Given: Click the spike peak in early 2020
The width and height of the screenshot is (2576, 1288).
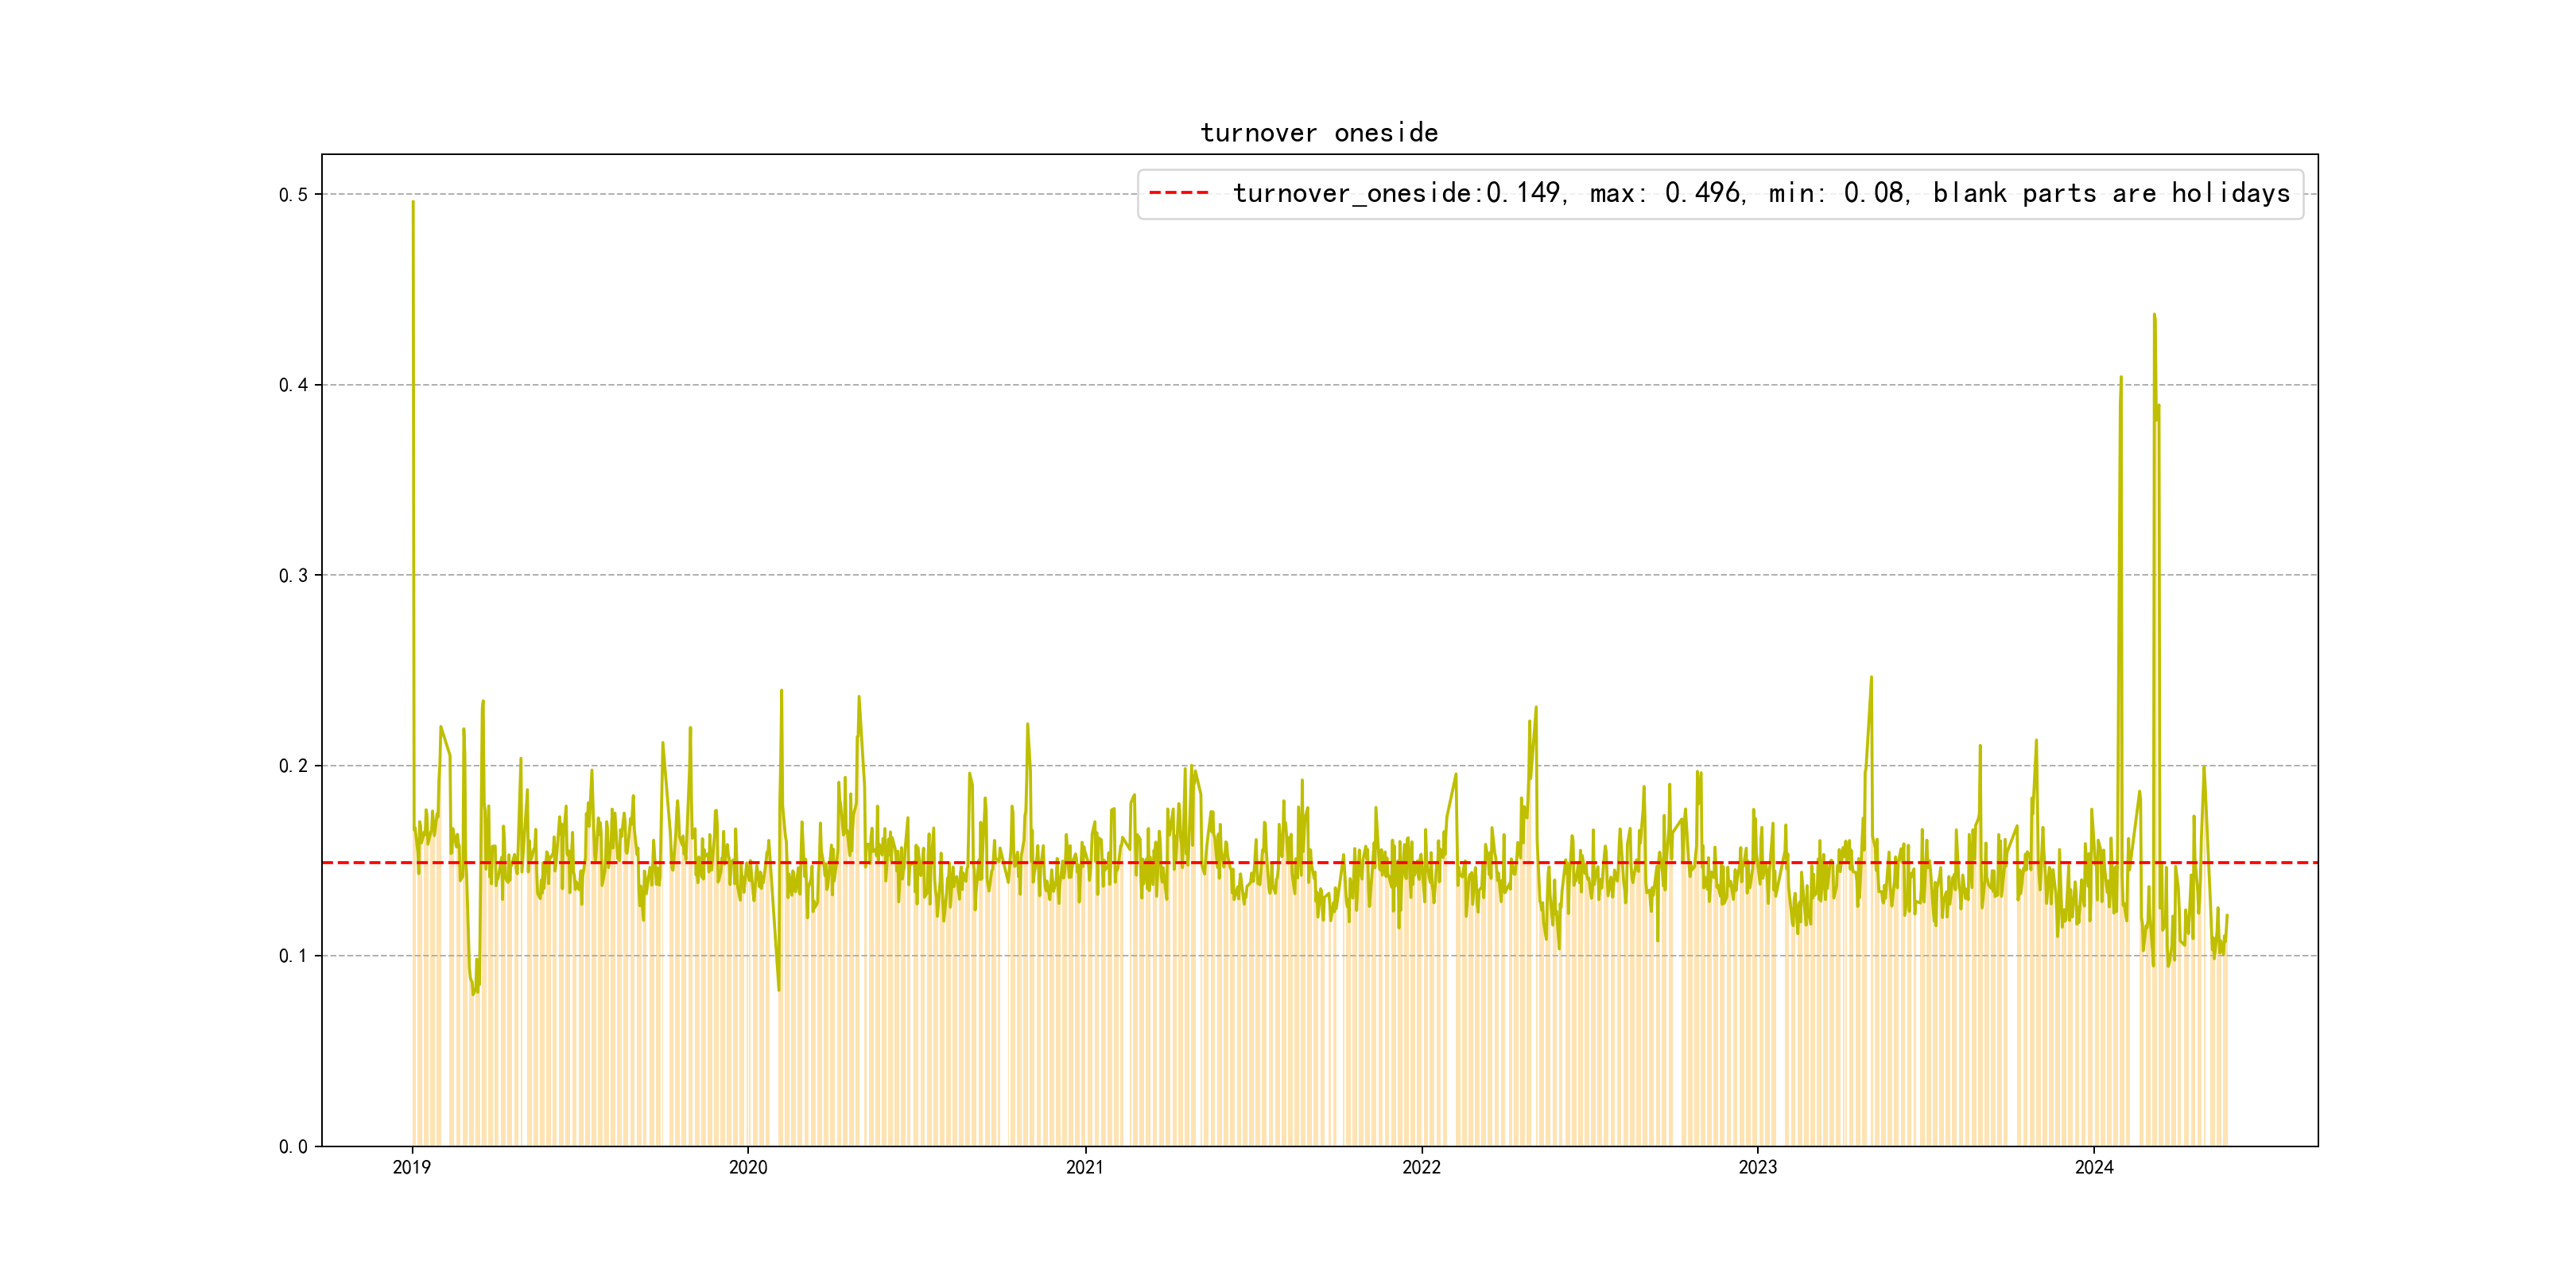Looking at the screenshot, I should click(x=781, y=691).
